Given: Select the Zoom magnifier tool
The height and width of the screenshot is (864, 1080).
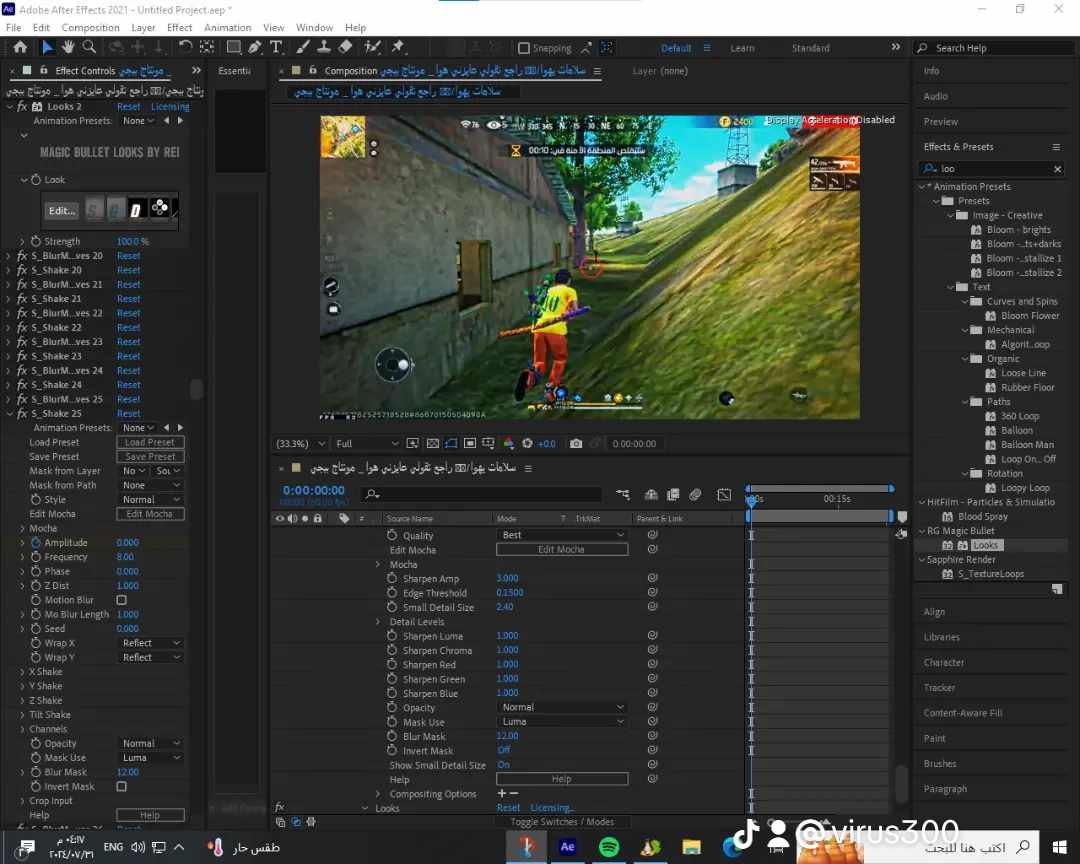Looking at the screenshot, I should pyautogui.click(x=89, y=47).
